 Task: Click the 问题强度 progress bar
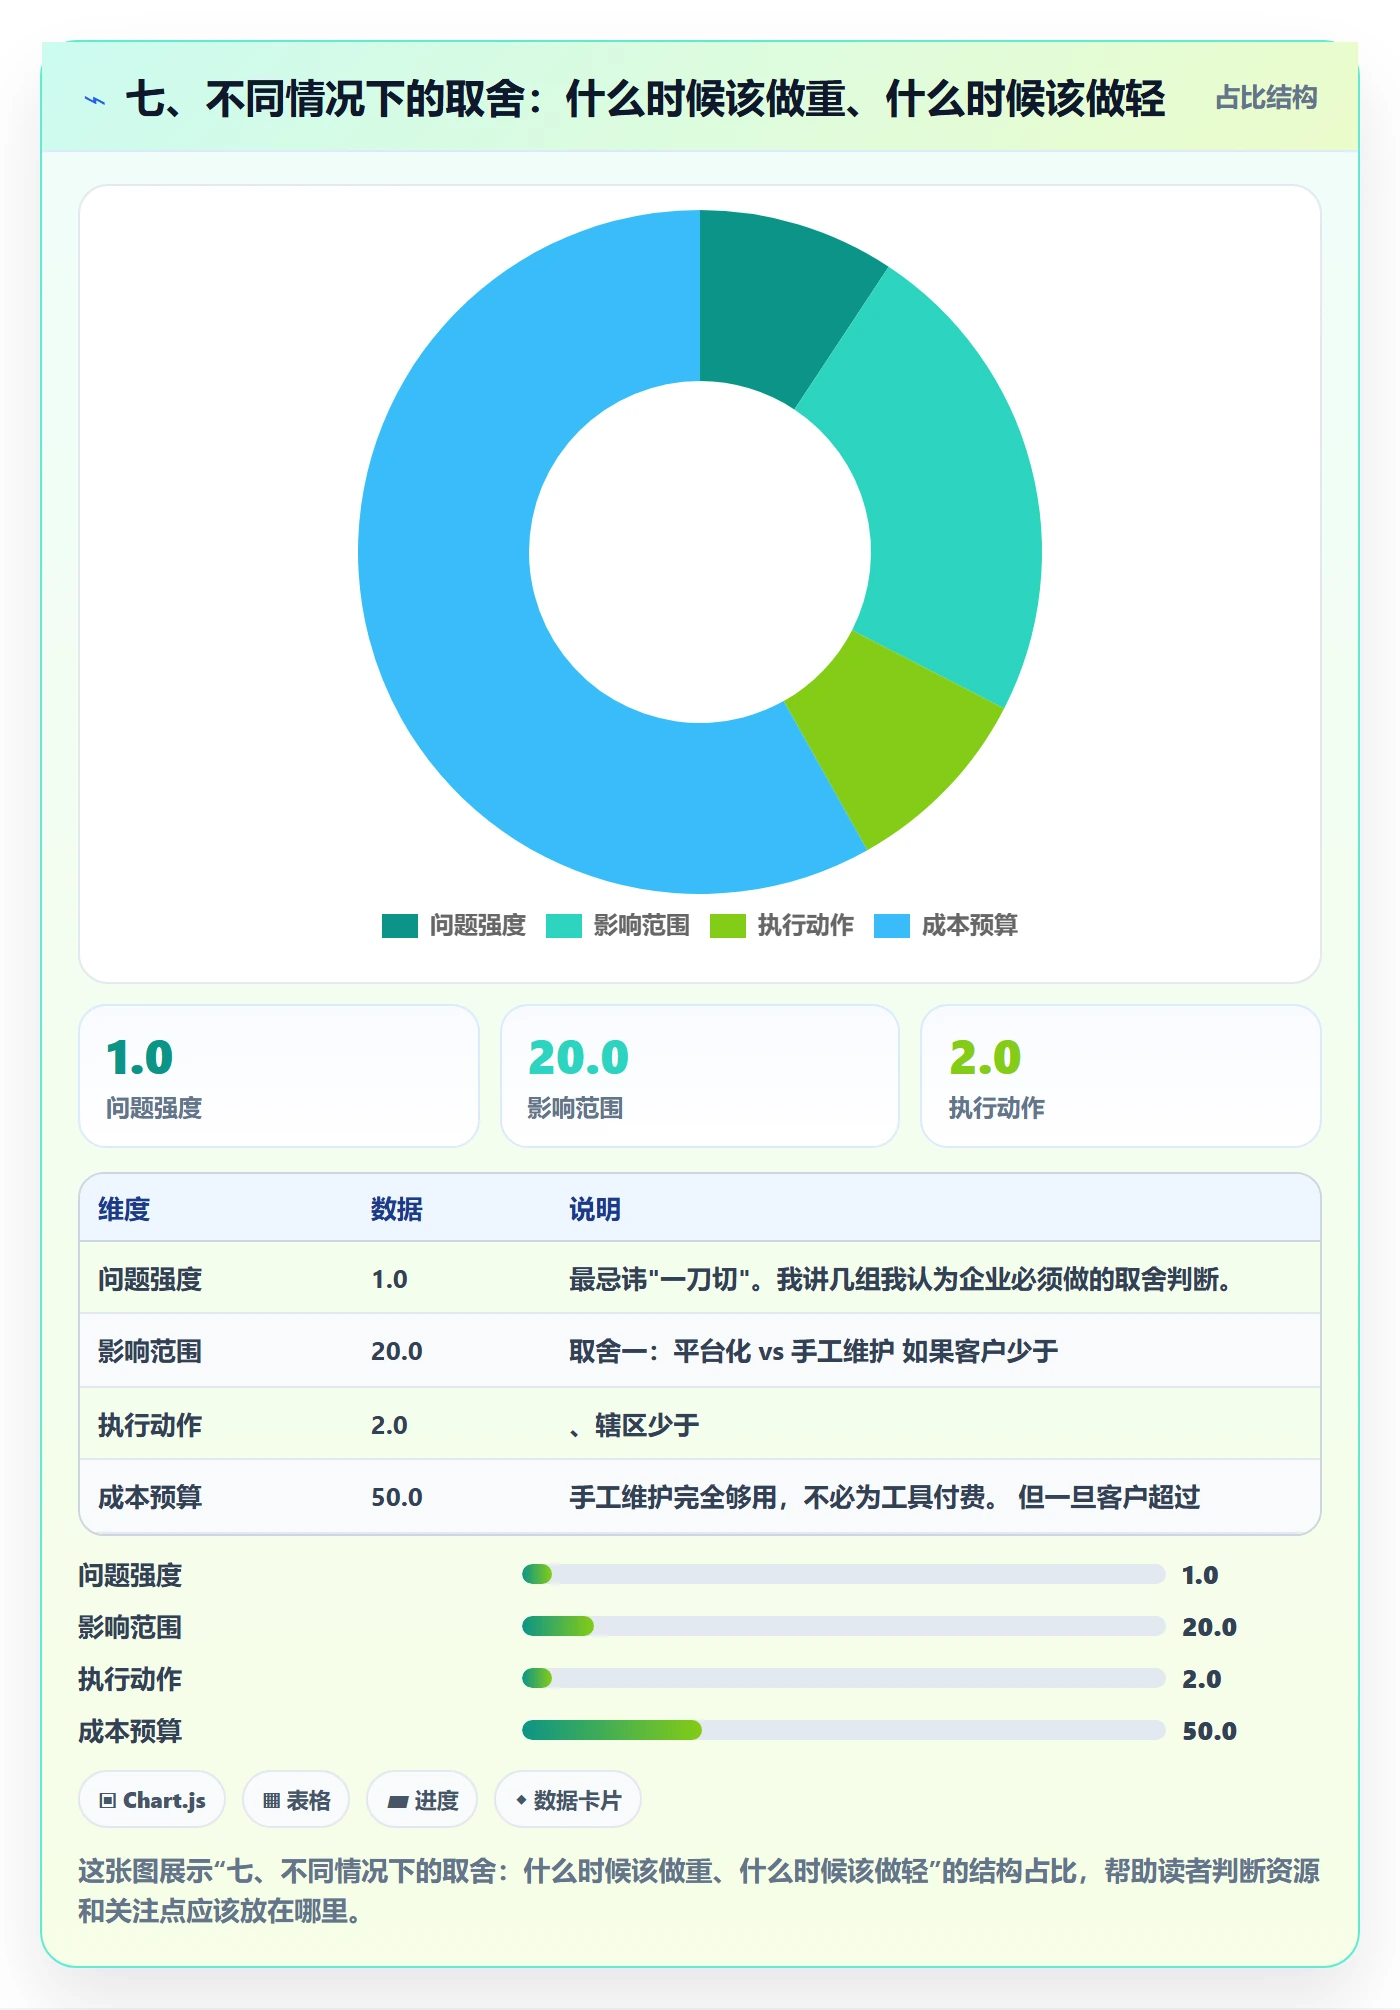[x=844, y=1575]
